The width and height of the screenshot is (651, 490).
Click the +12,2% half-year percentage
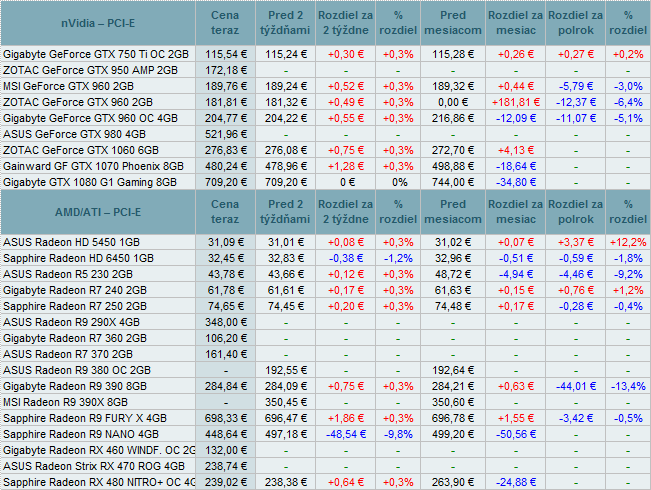click(x=628, y=242)
